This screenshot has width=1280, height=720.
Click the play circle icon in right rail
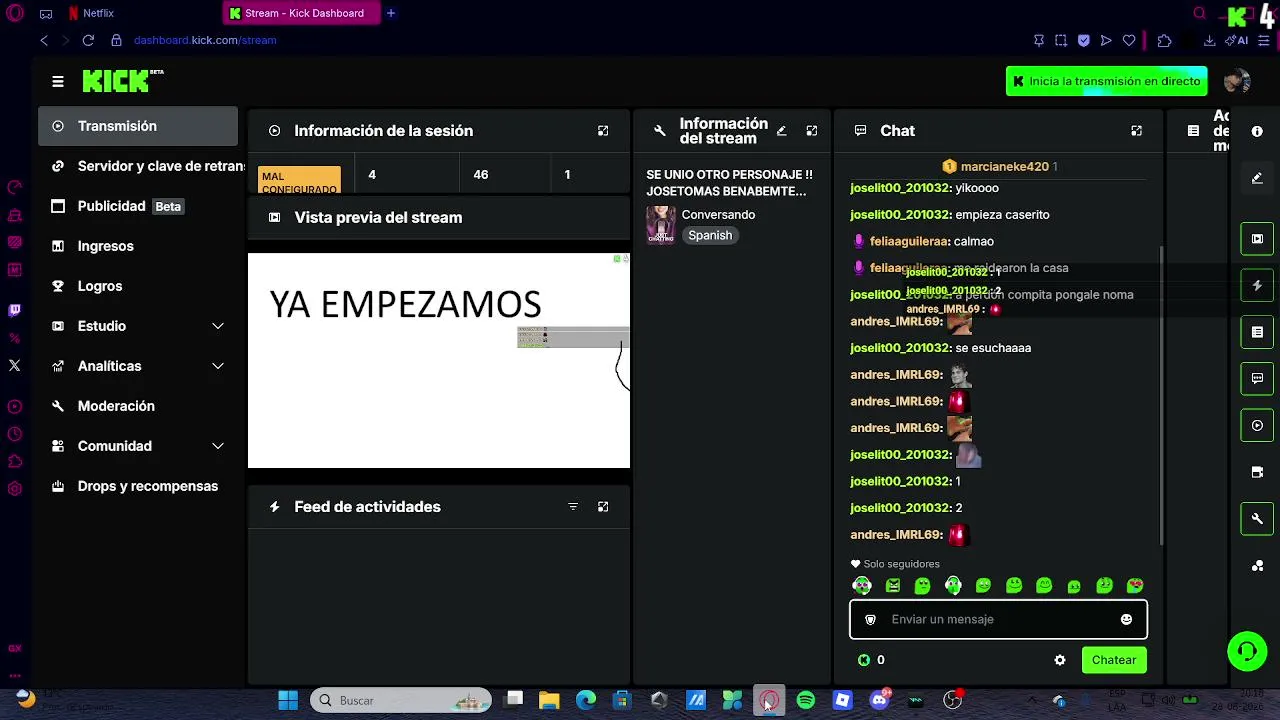[1257, 425]
